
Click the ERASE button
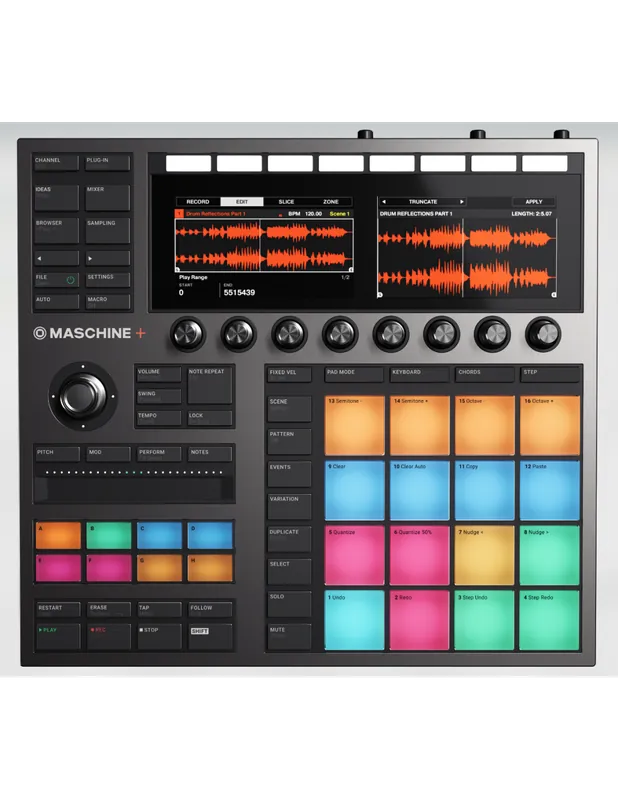point(109,610)
